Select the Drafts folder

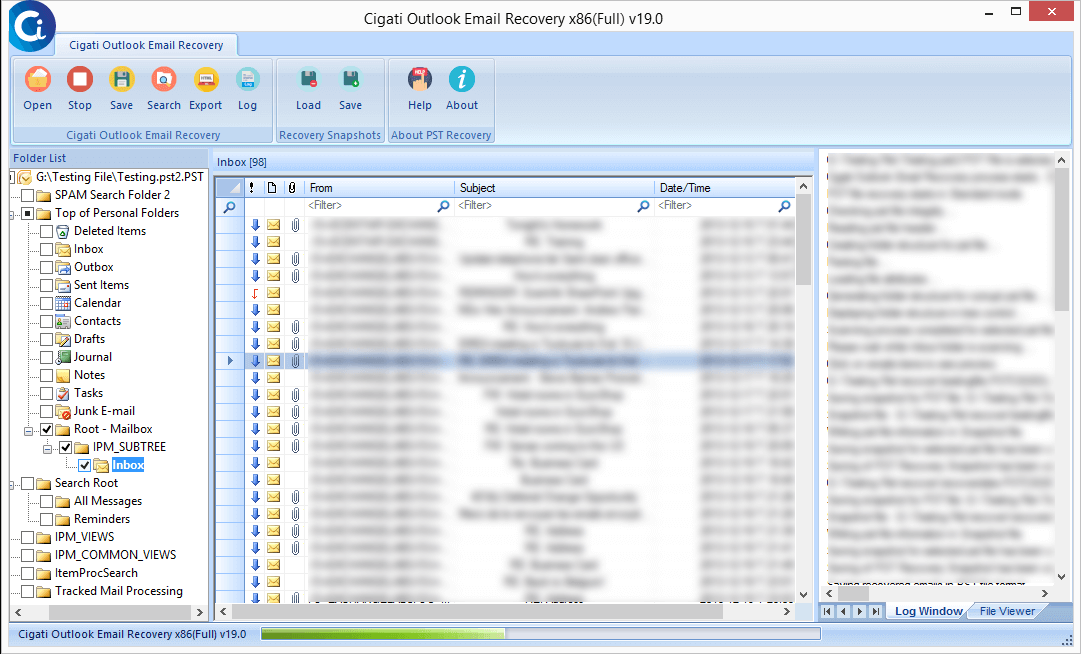pos(90,339)
